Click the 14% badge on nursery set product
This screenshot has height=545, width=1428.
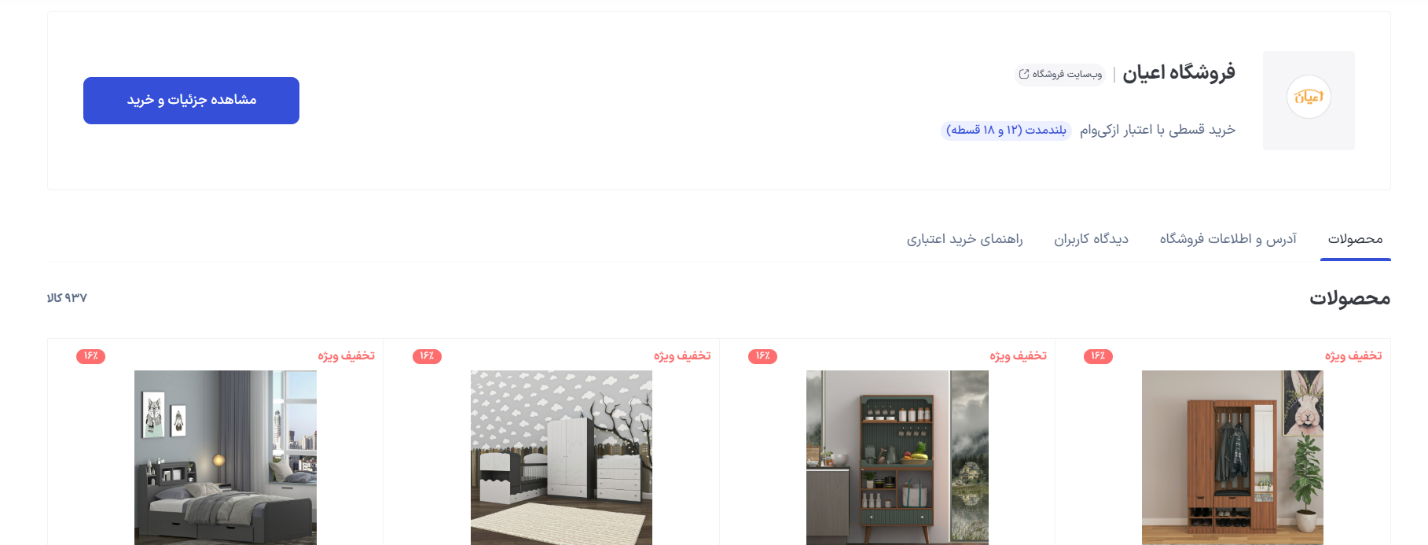tap(427, 356)
